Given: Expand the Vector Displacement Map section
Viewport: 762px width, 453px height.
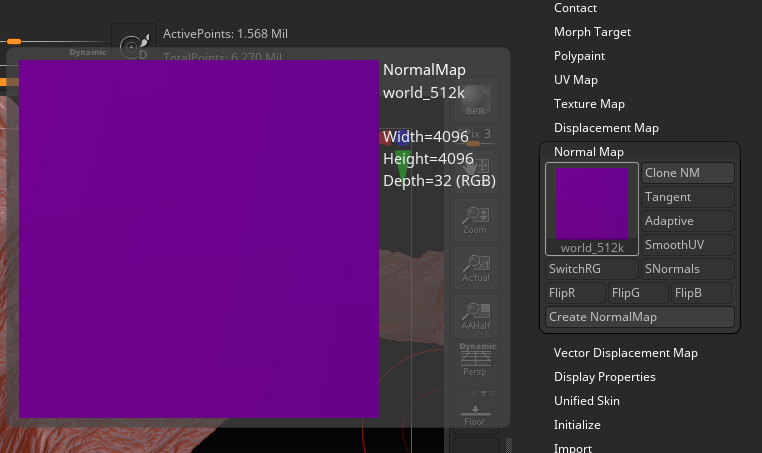Looking at the screenshot, I should 626,353.
